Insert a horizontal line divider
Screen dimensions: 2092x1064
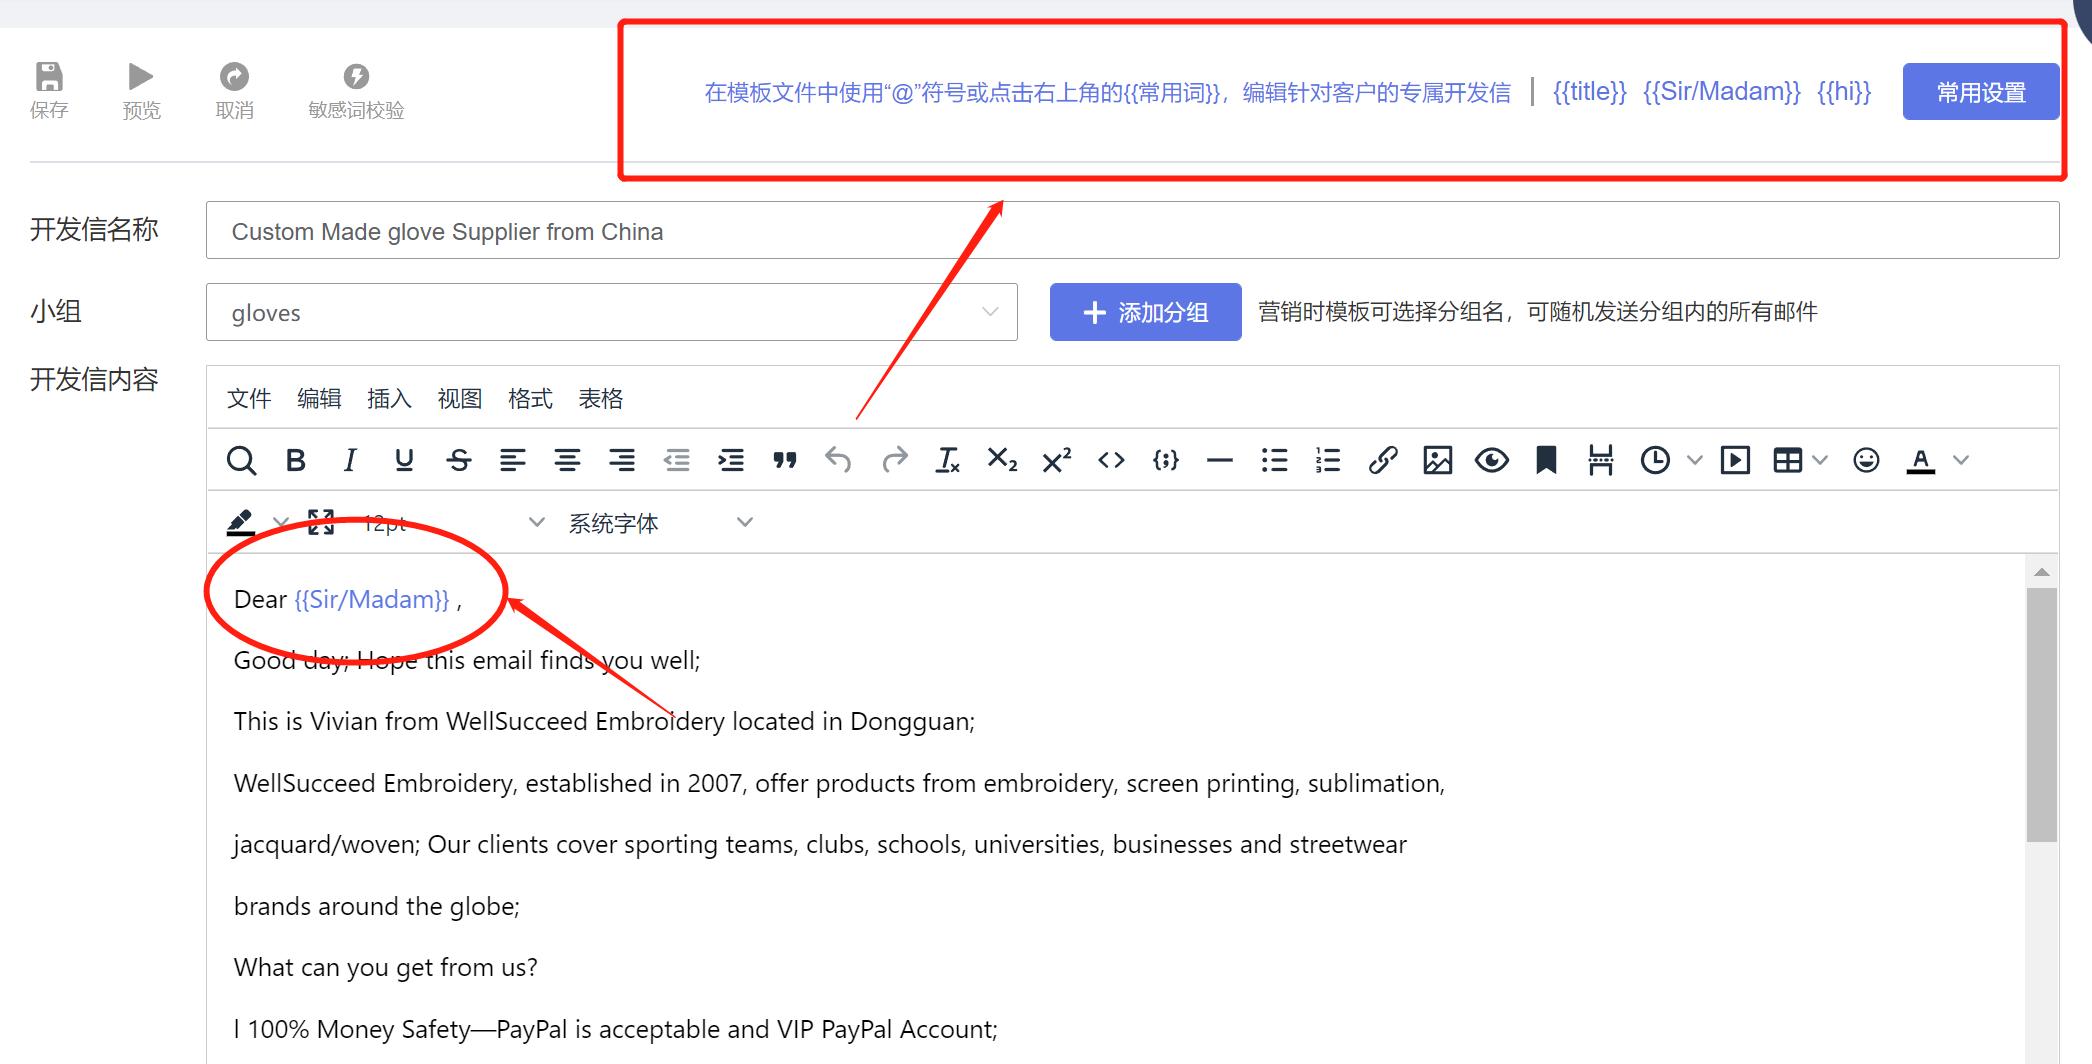tap(1219, 460)
